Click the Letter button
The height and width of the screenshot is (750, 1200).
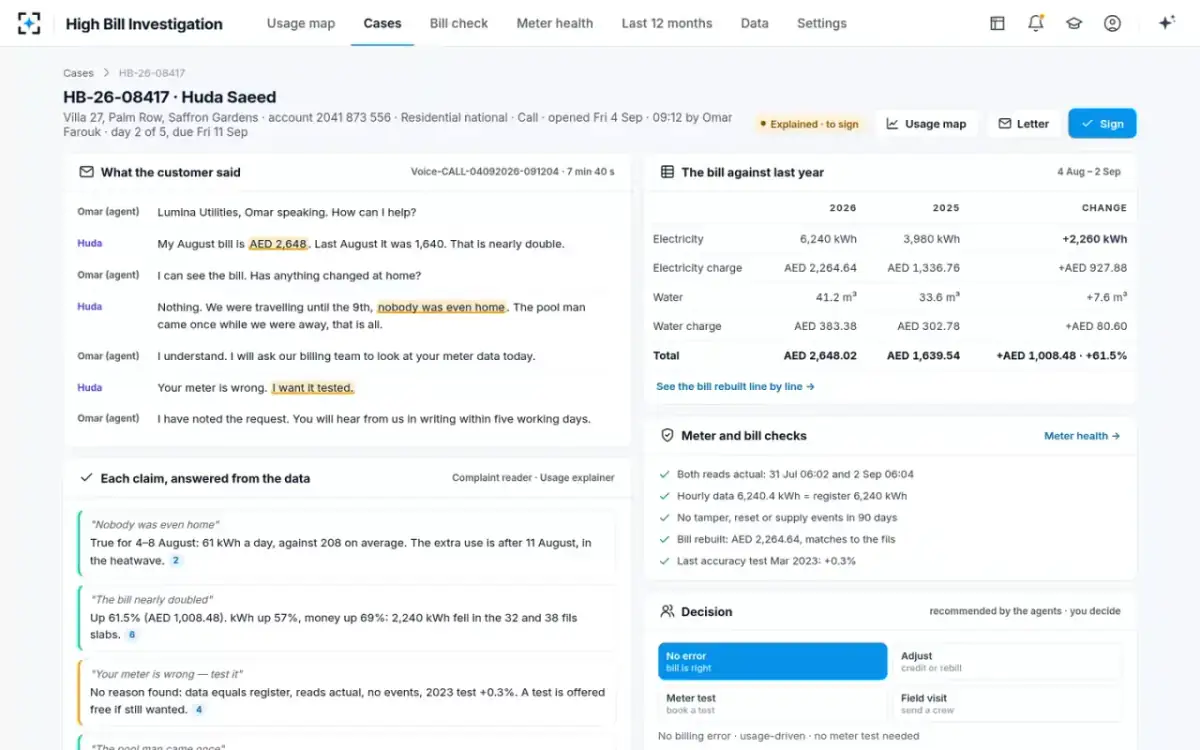coord(1023,124)
